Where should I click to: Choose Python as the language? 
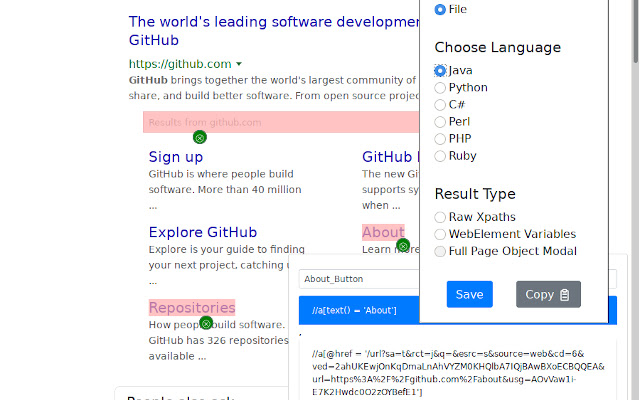440,88
